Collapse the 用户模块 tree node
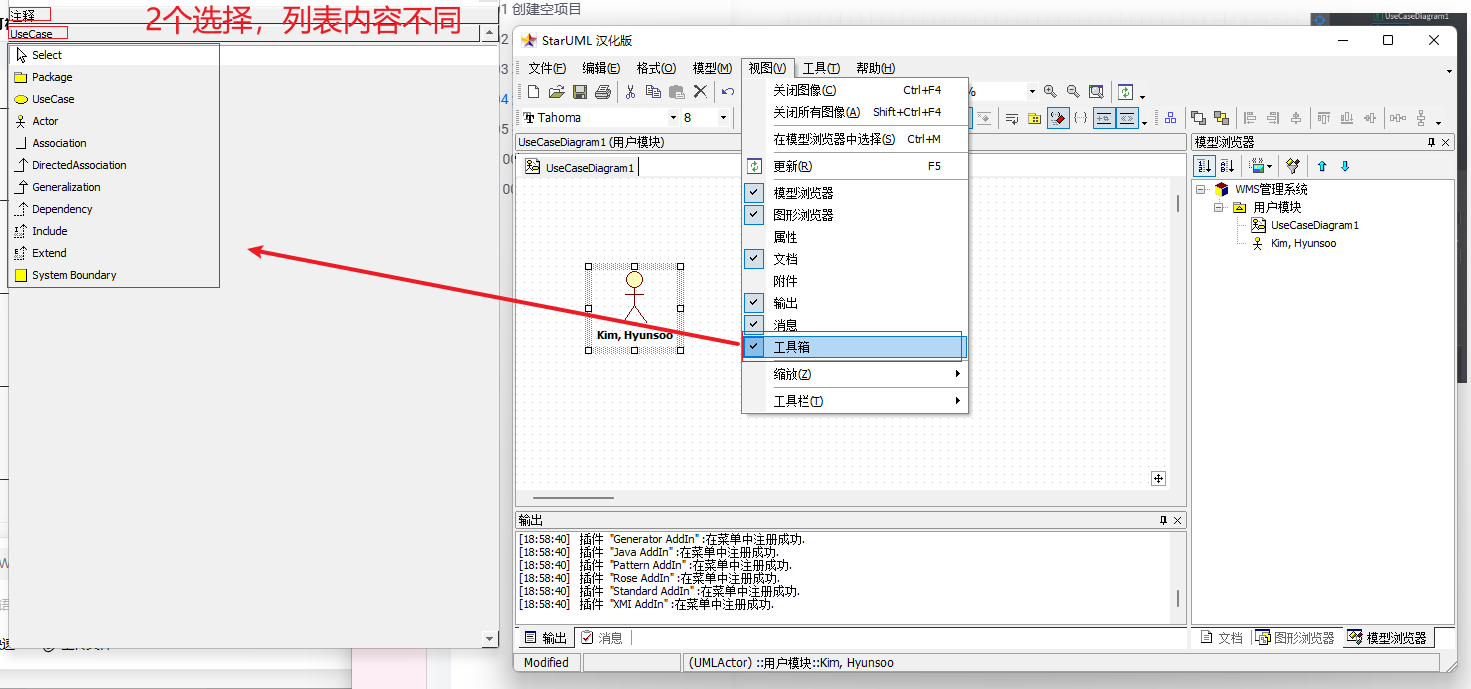 click(x=1219, y=207)
